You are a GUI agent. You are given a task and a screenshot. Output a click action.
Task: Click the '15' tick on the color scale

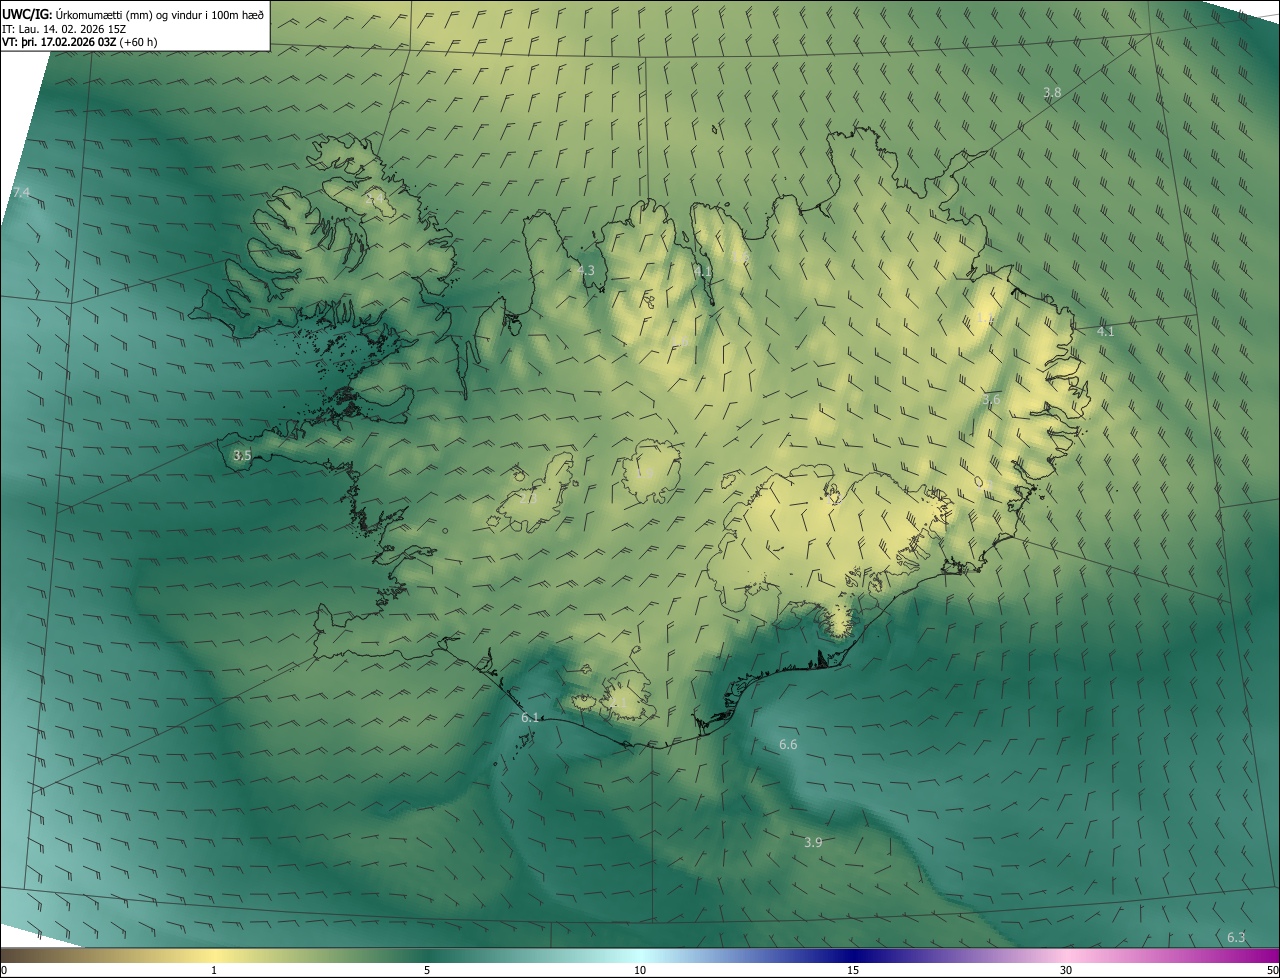tap(853, 970)
